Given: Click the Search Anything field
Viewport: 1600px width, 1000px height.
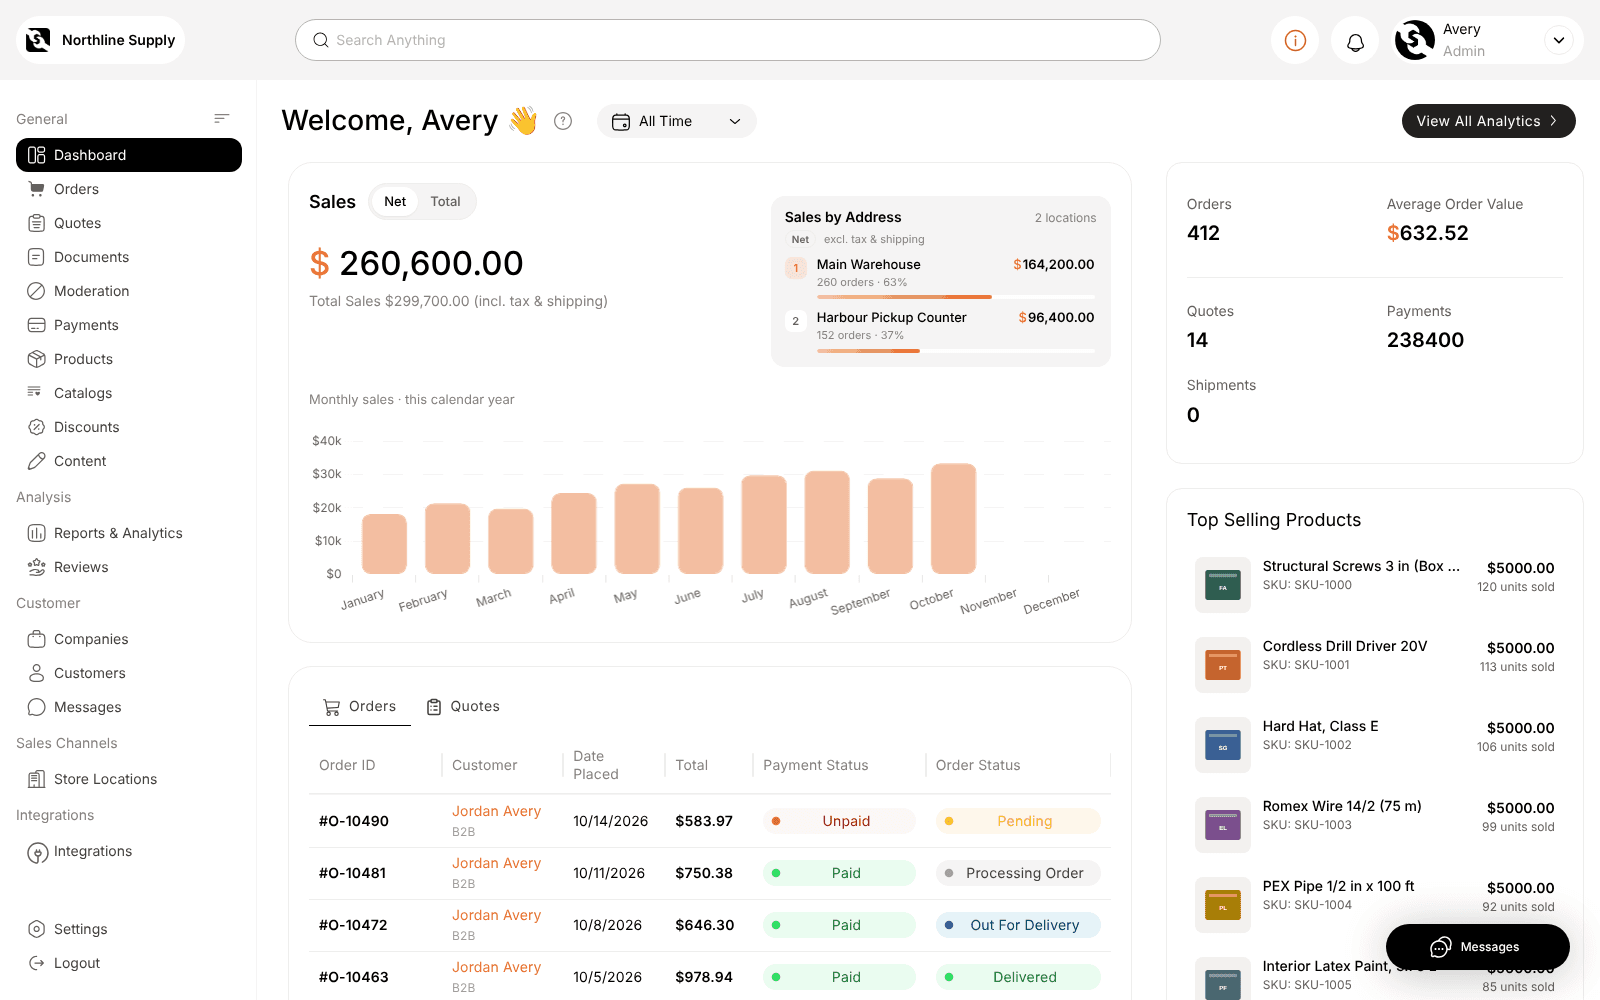Looking at the screenshot, I should 728,40.
